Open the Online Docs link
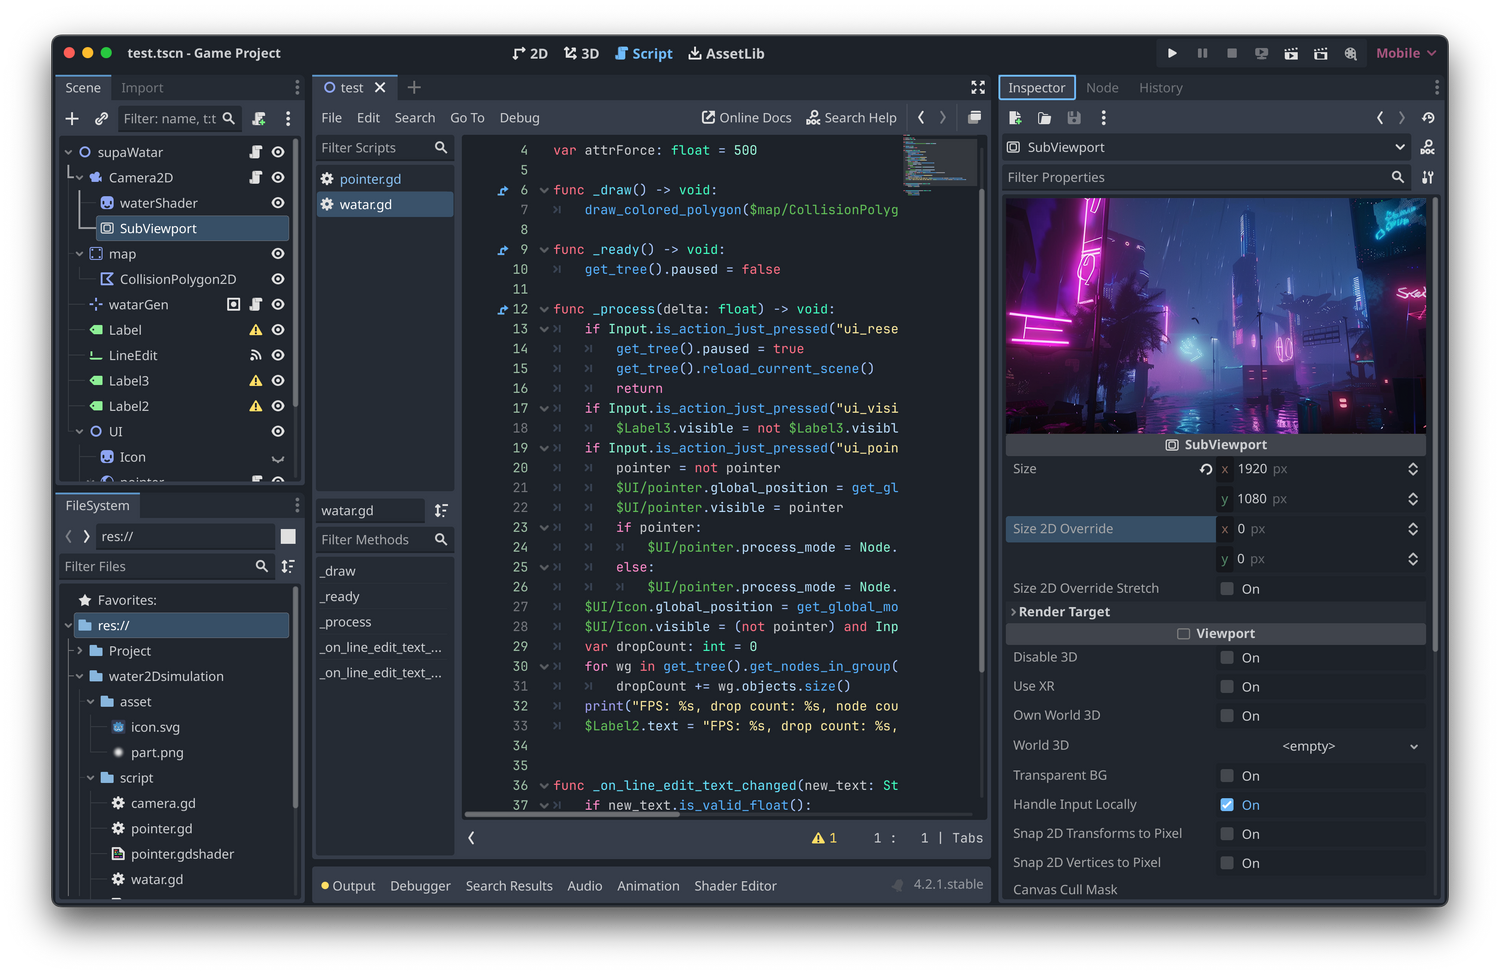Viewport: 1500px width, 975px height. (746, 117)
